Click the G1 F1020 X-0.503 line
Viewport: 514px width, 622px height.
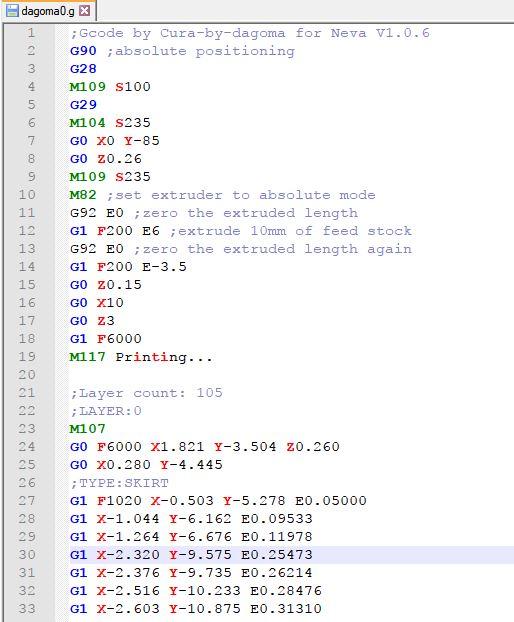tap(218, 501)
